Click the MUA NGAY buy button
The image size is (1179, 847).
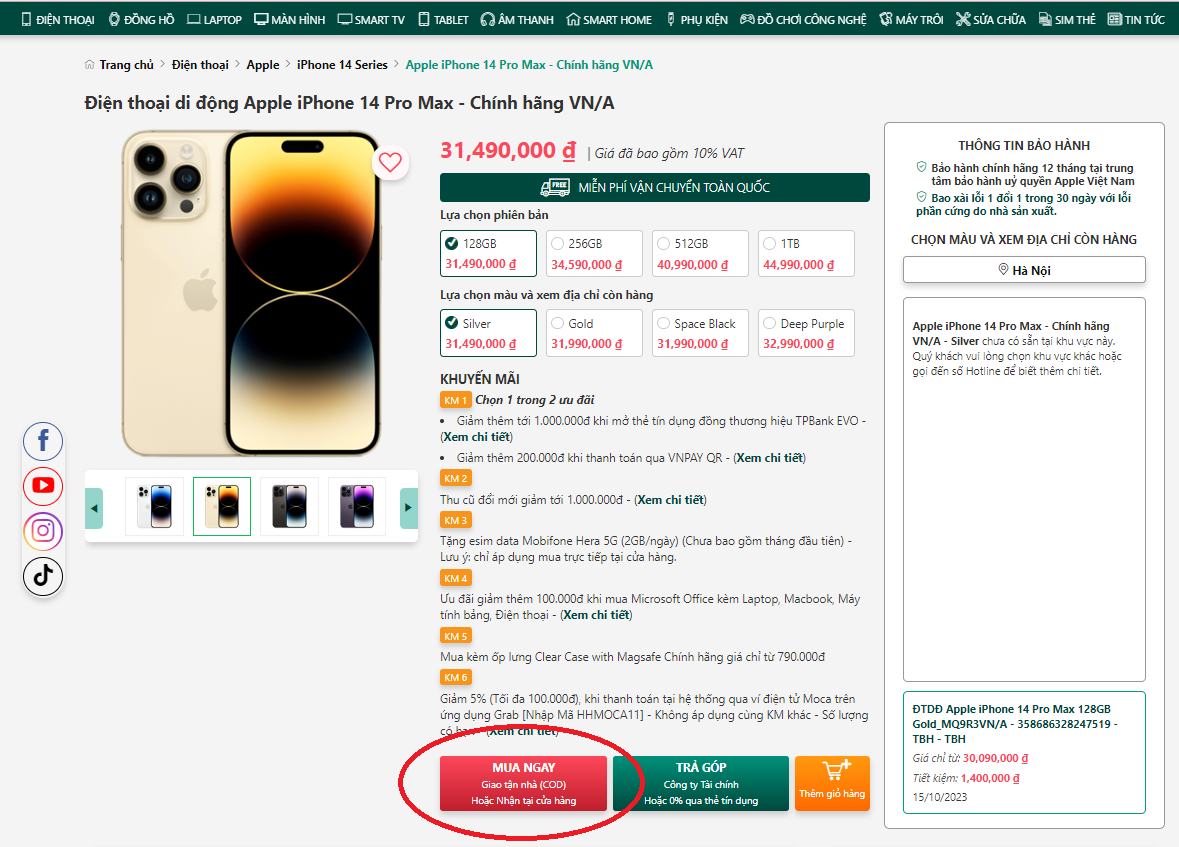(523, 783)
